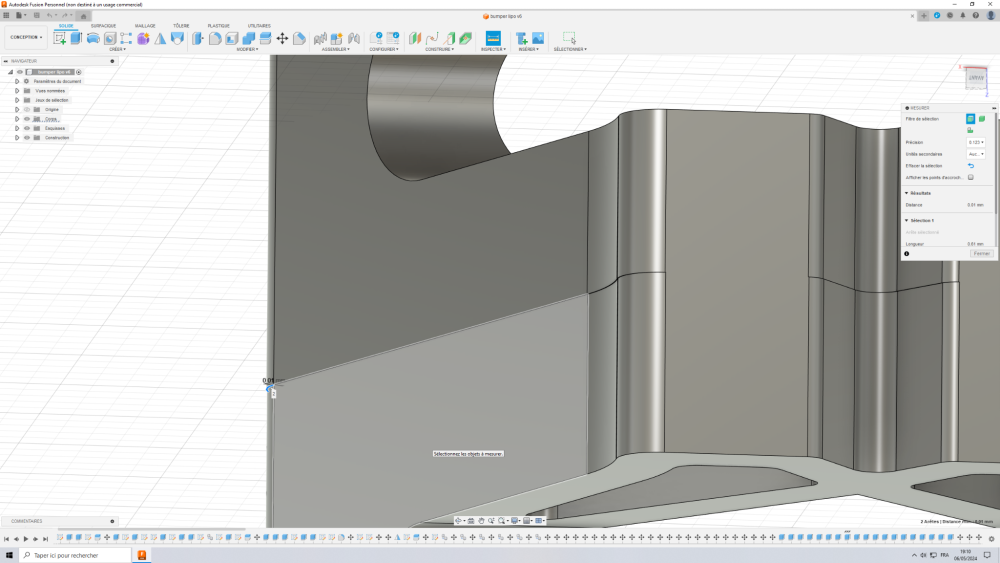Switch to the Surfacique tab
1000x563 pixels.
pyautogui.click(x=103, y=26)
